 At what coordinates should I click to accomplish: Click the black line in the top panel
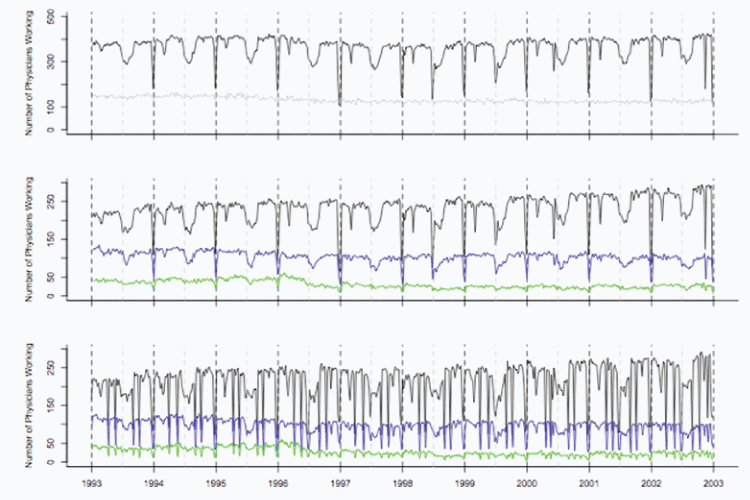[250, 39]
